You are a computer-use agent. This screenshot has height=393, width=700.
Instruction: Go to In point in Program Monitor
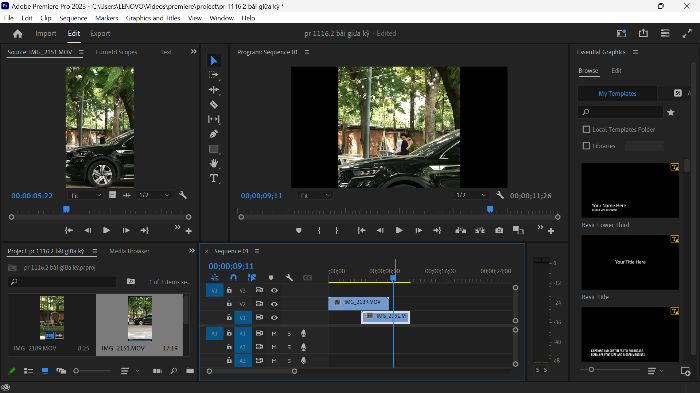tap(361, 230)
